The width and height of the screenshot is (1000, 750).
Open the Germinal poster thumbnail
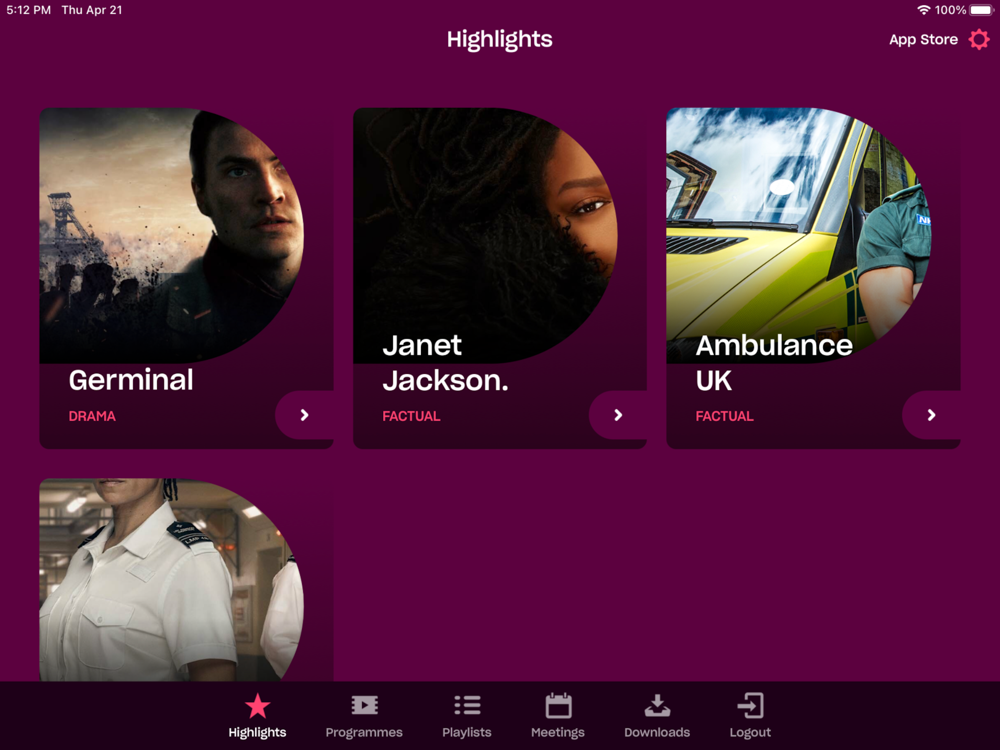point(172,235)
